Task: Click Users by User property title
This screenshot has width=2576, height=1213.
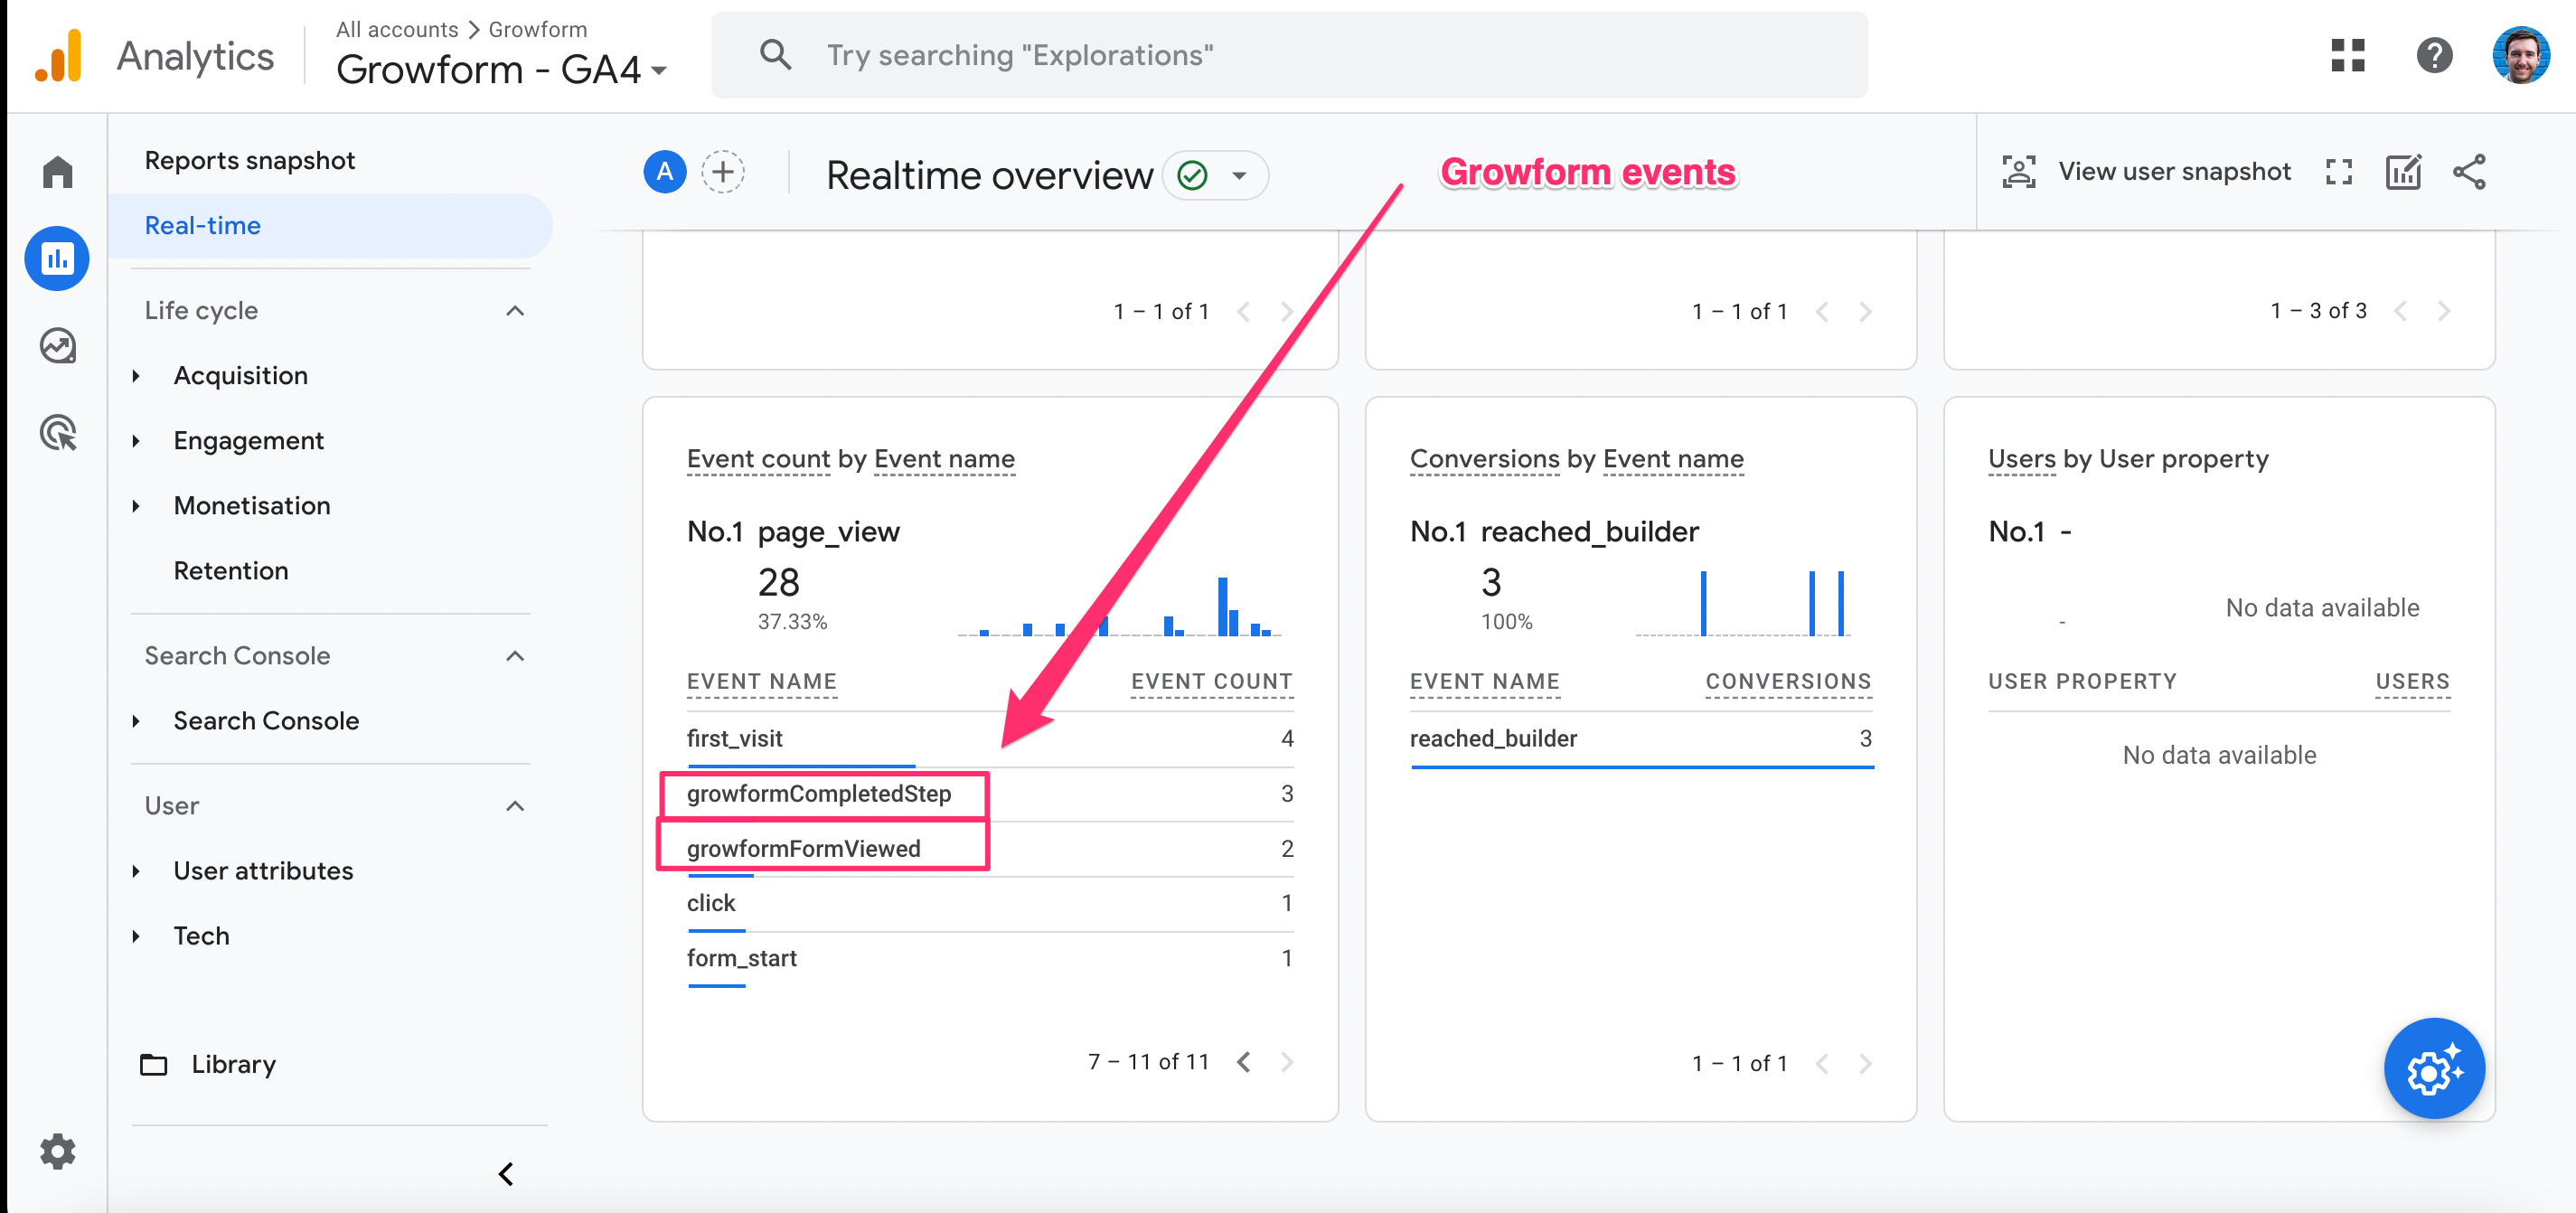Action: (x=2128, y=459)
